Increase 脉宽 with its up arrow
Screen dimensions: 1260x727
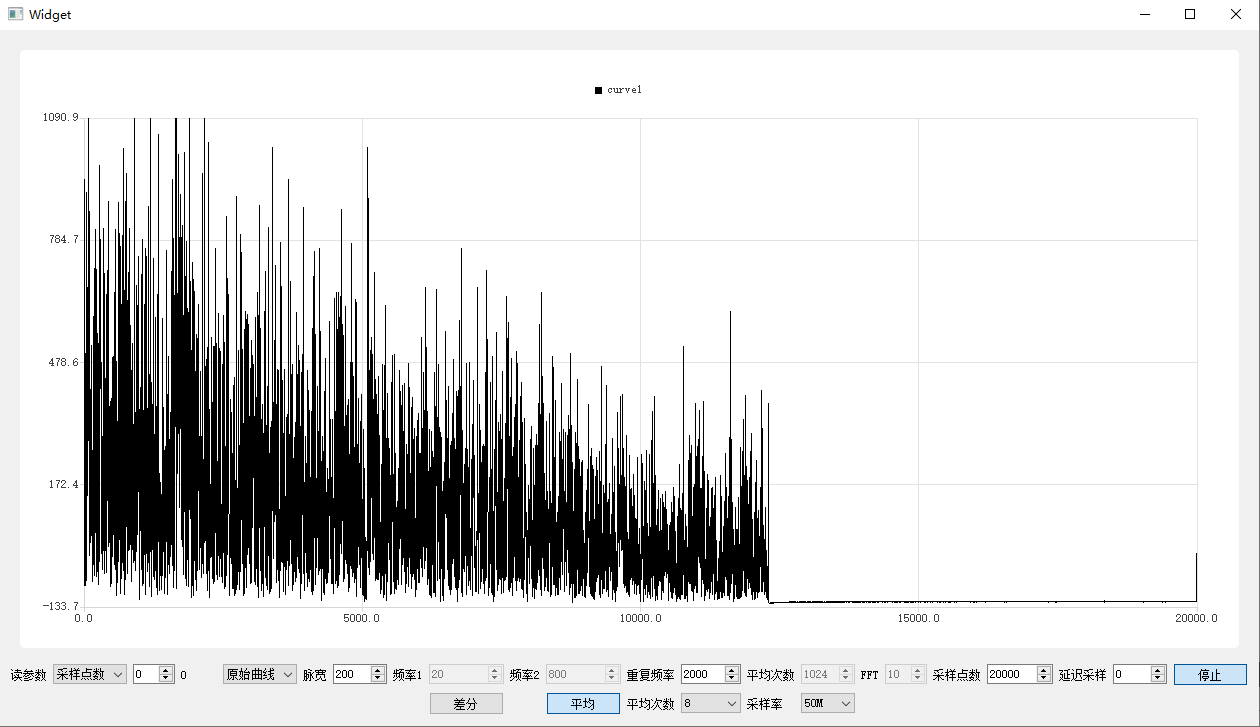click(x=378, y=670)
